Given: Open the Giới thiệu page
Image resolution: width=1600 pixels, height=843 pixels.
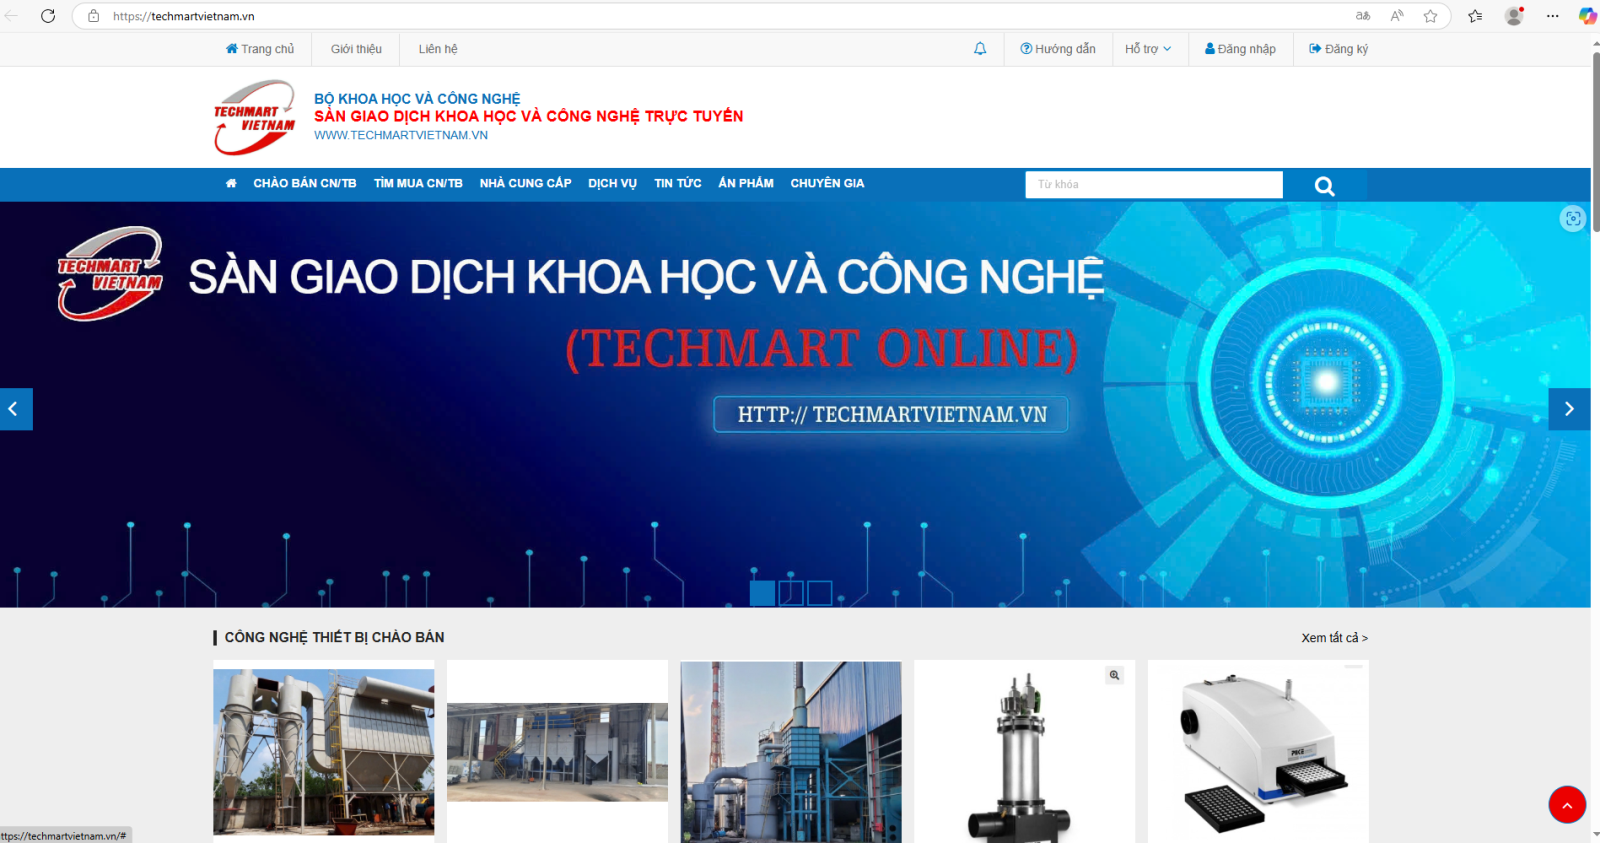Looking at the screenshot, I should (356, 49).
